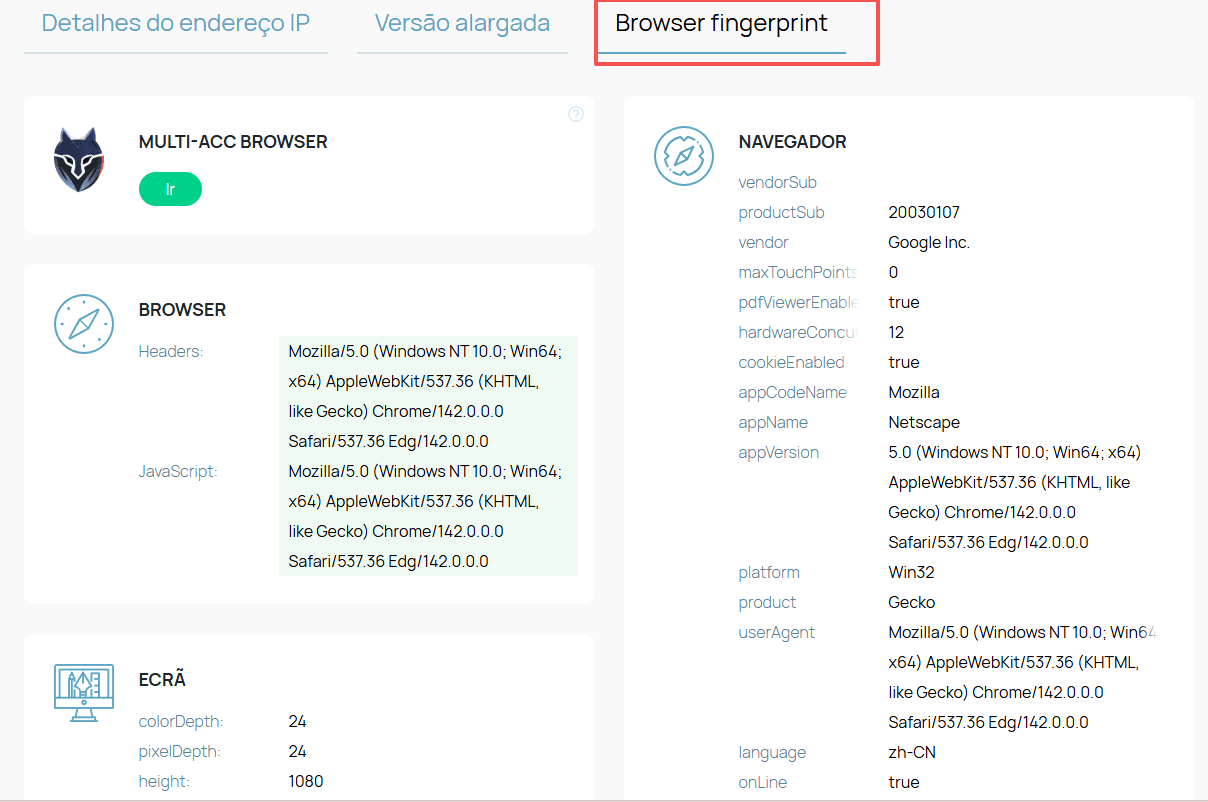Open the Detalhes do endereço IP tab
Screen dimensions: 1208x802
(176, 23)
